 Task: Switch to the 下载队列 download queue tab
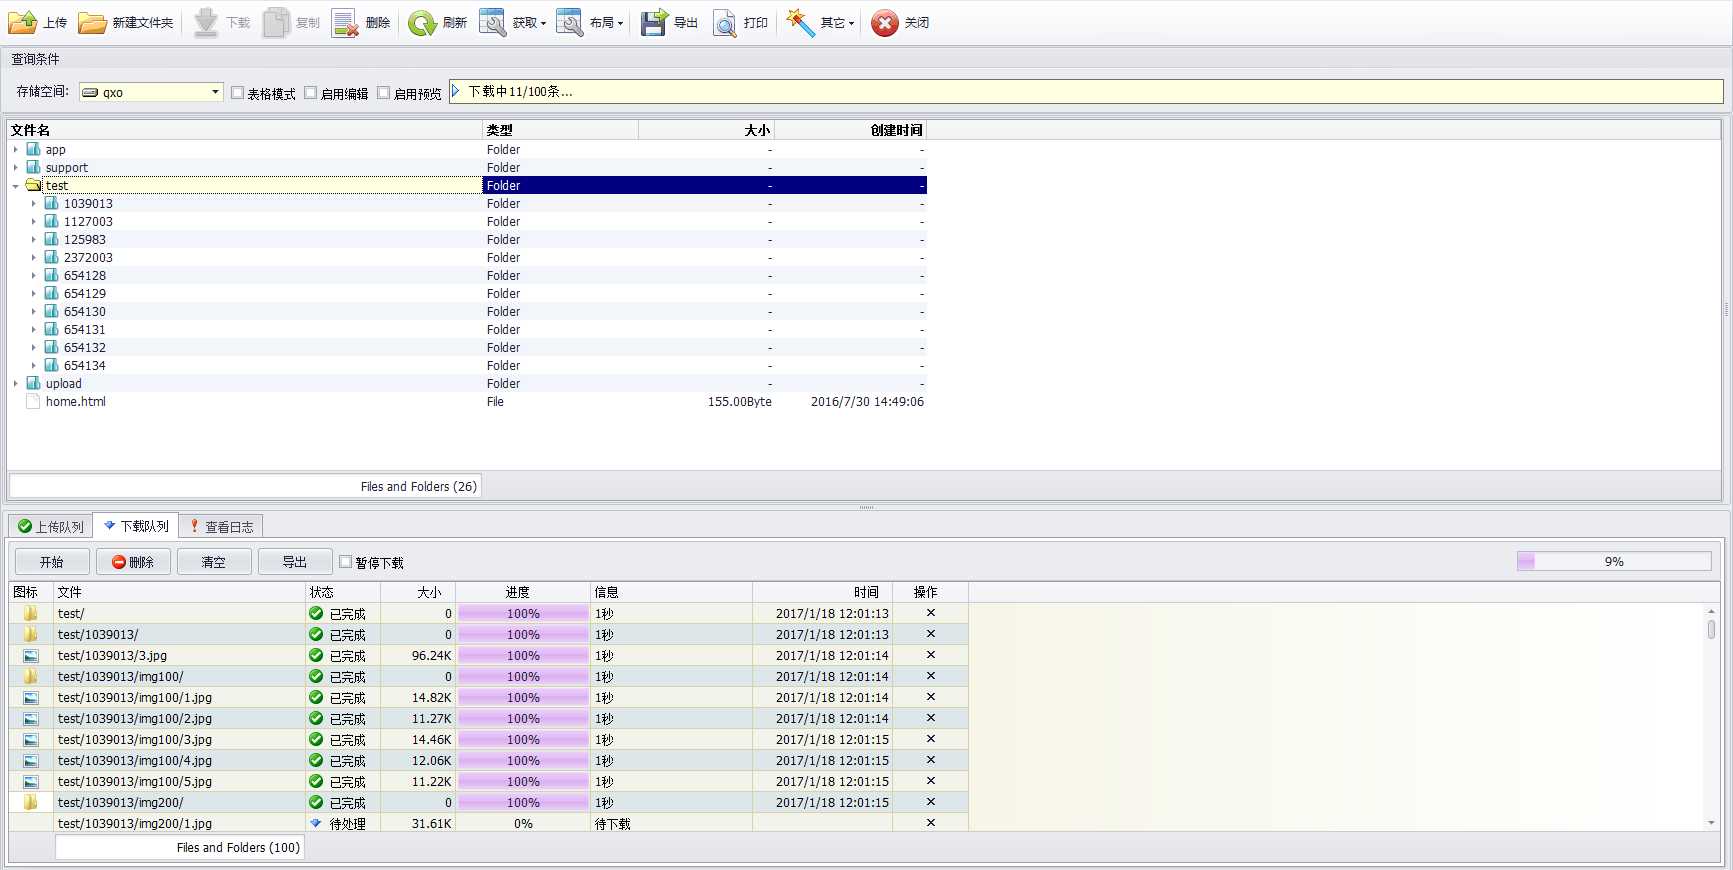click(136, 526)
